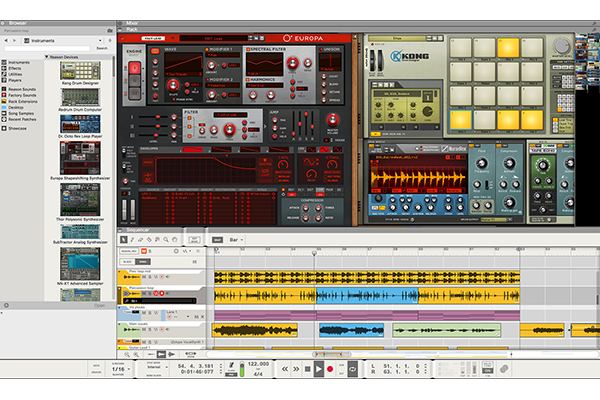The image size is (600, 400).
Task: Select the Razor tool in sequencer toolbar
Action: pyautogui.click(x=149, y=240)
